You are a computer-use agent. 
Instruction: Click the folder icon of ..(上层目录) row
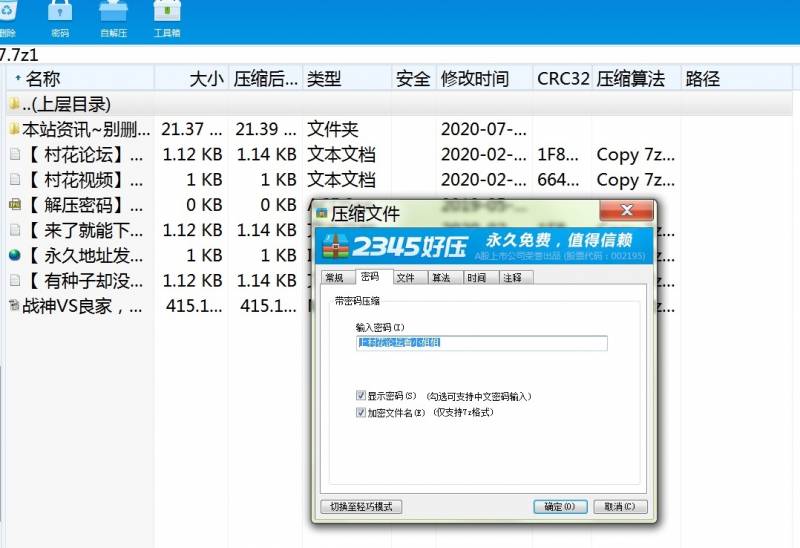tap(15, 104)
